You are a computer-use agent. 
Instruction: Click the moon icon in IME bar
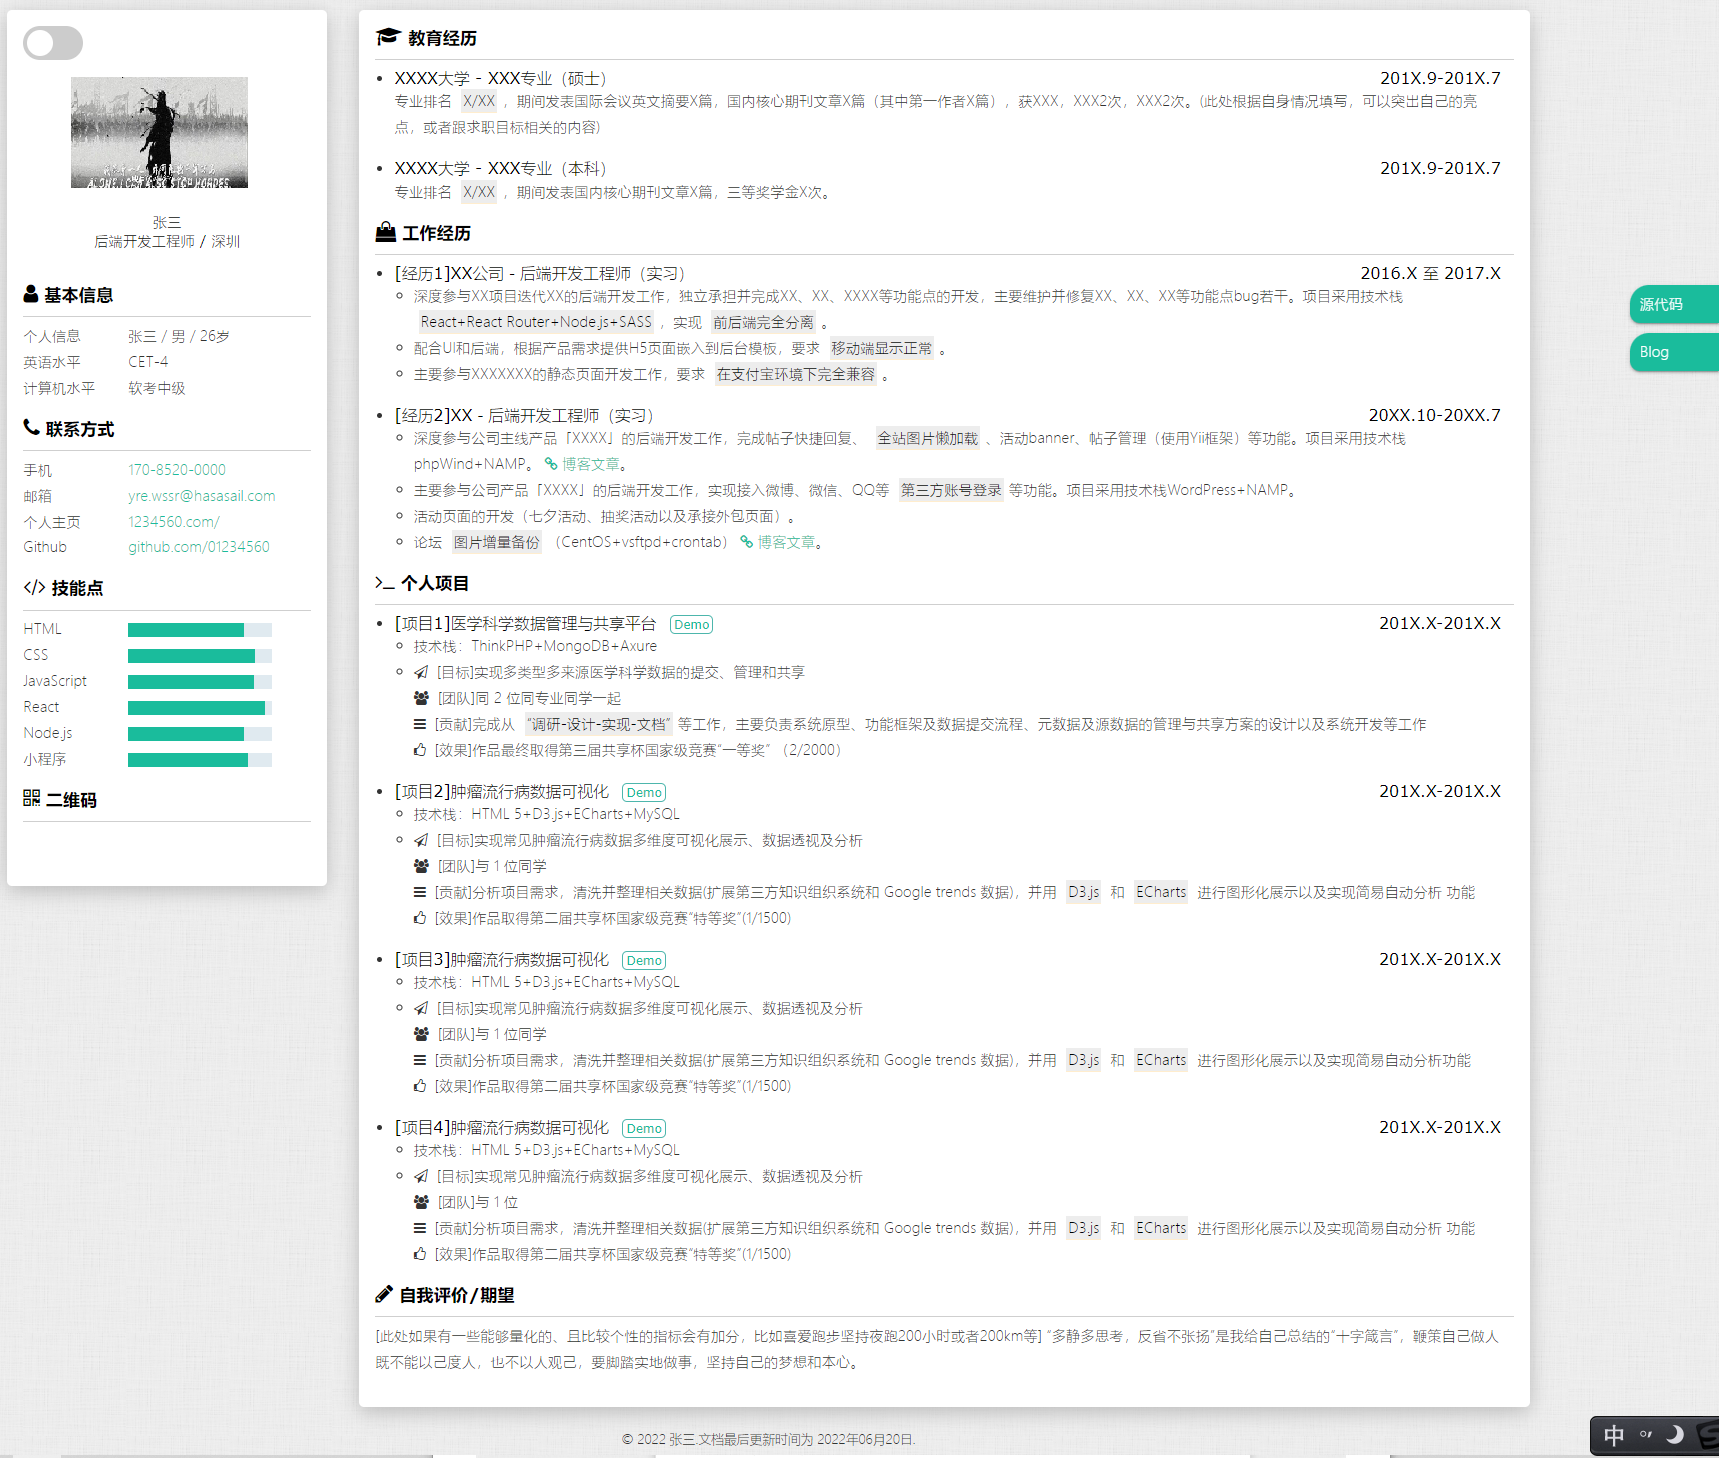[x=1675, y=1435]
